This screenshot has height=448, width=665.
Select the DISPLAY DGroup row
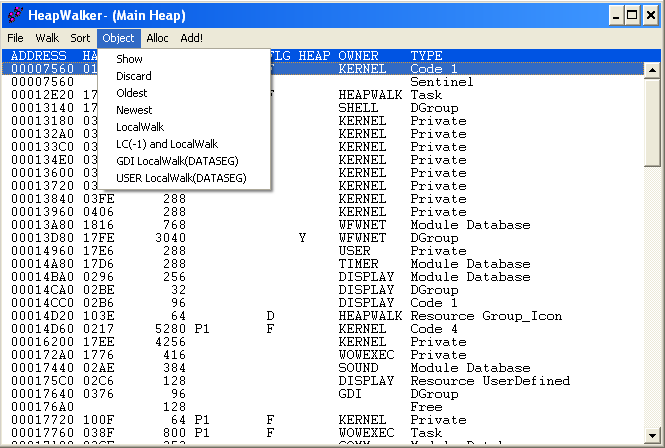323,290
